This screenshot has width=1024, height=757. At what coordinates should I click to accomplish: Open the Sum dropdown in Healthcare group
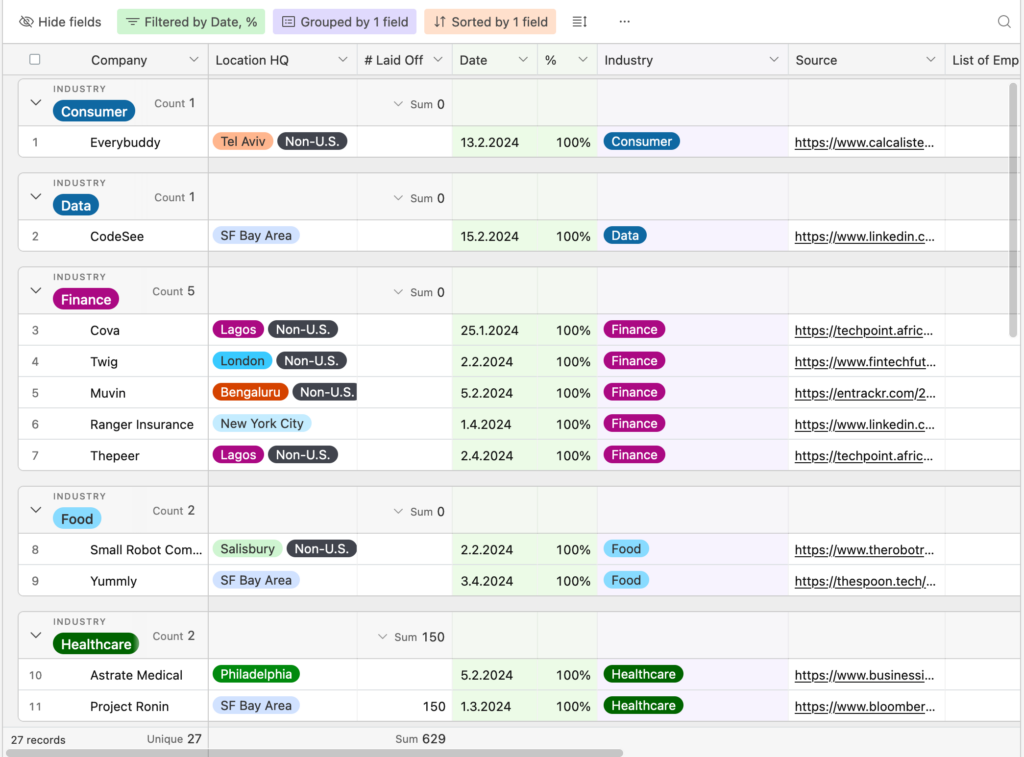[x=383, y=637]
